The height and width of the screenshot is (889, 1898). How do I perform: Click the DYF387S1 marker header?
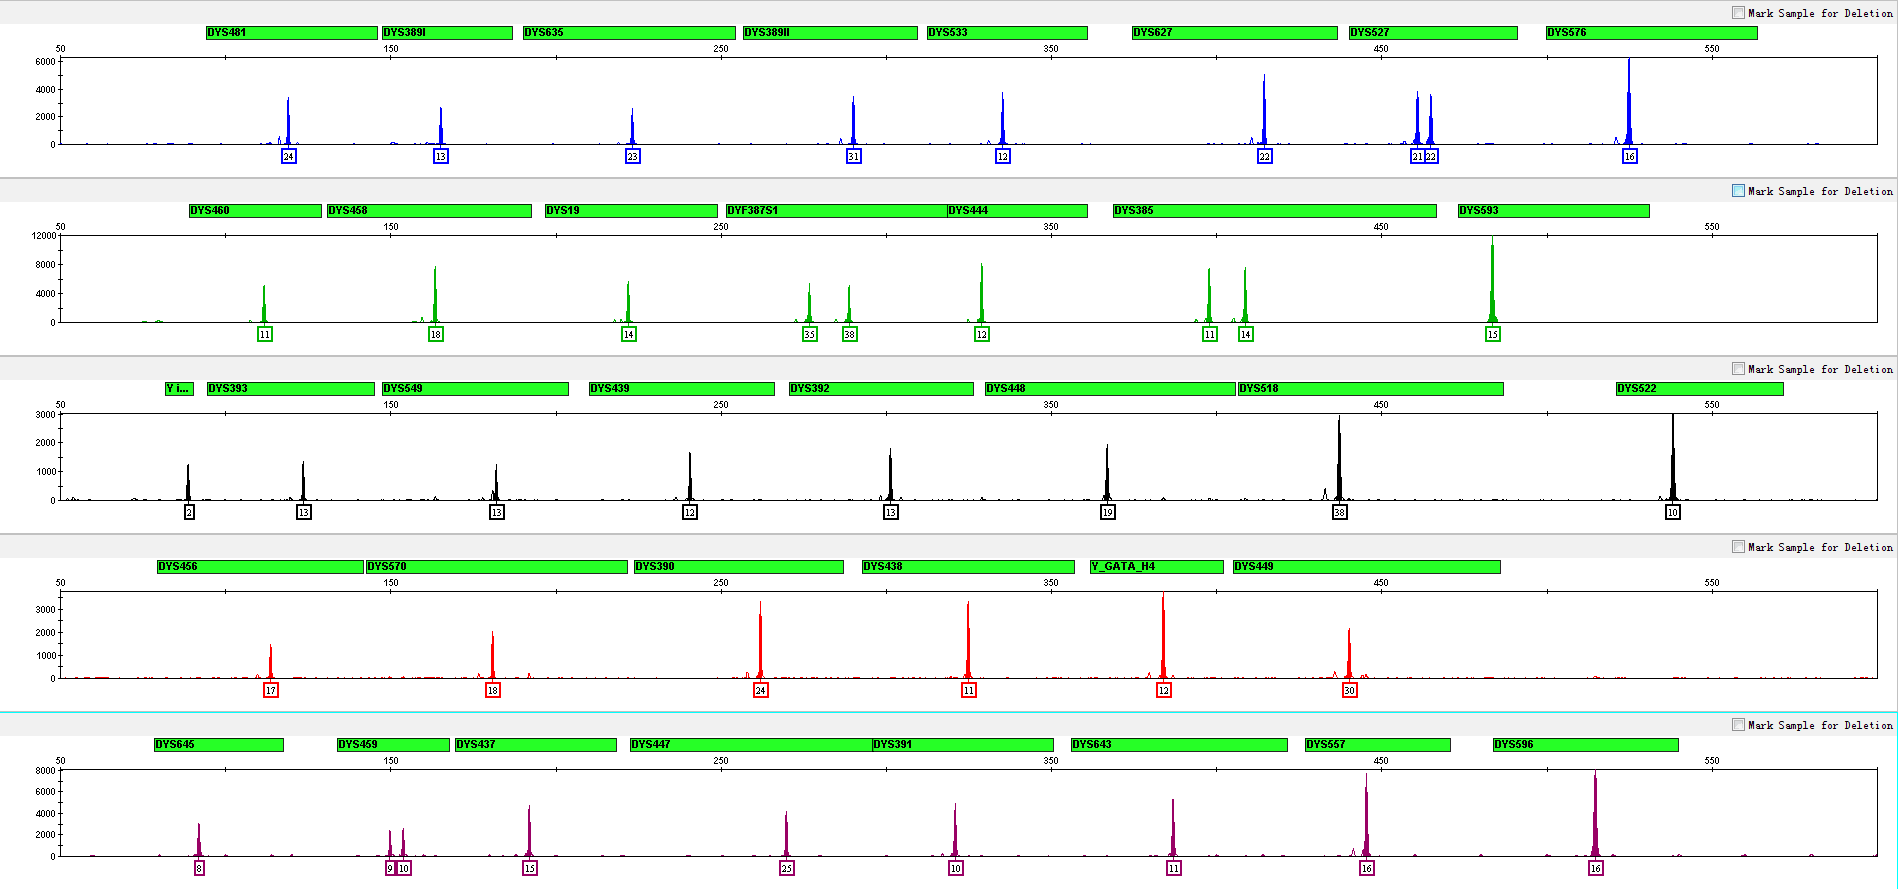836,211
